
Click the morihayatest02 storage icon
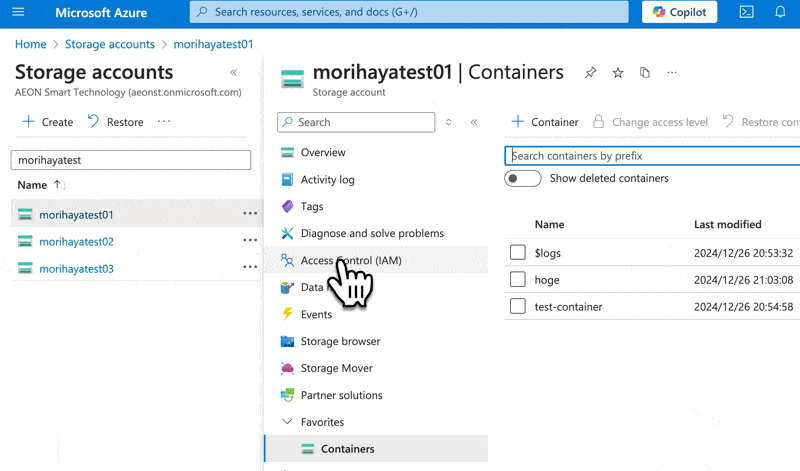25,241
